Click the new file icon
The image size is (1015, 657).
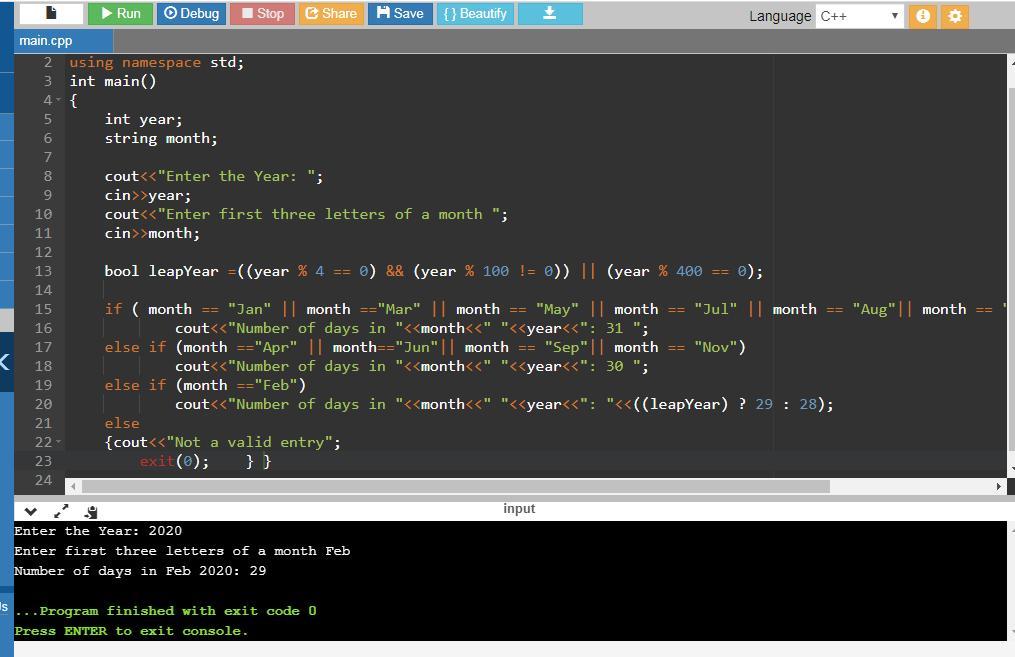click(x=50, y=14)
